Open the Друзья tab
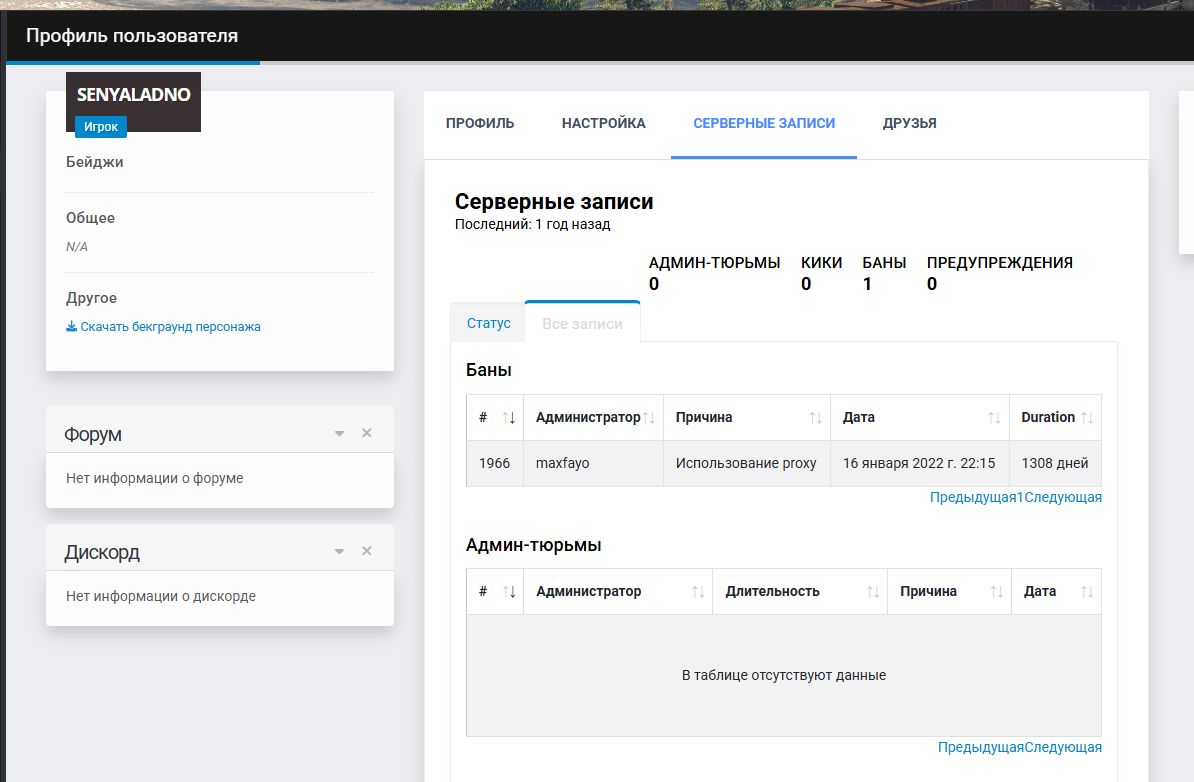The image size is (1194, 782). pyautogui.click(x=909, y=123)
